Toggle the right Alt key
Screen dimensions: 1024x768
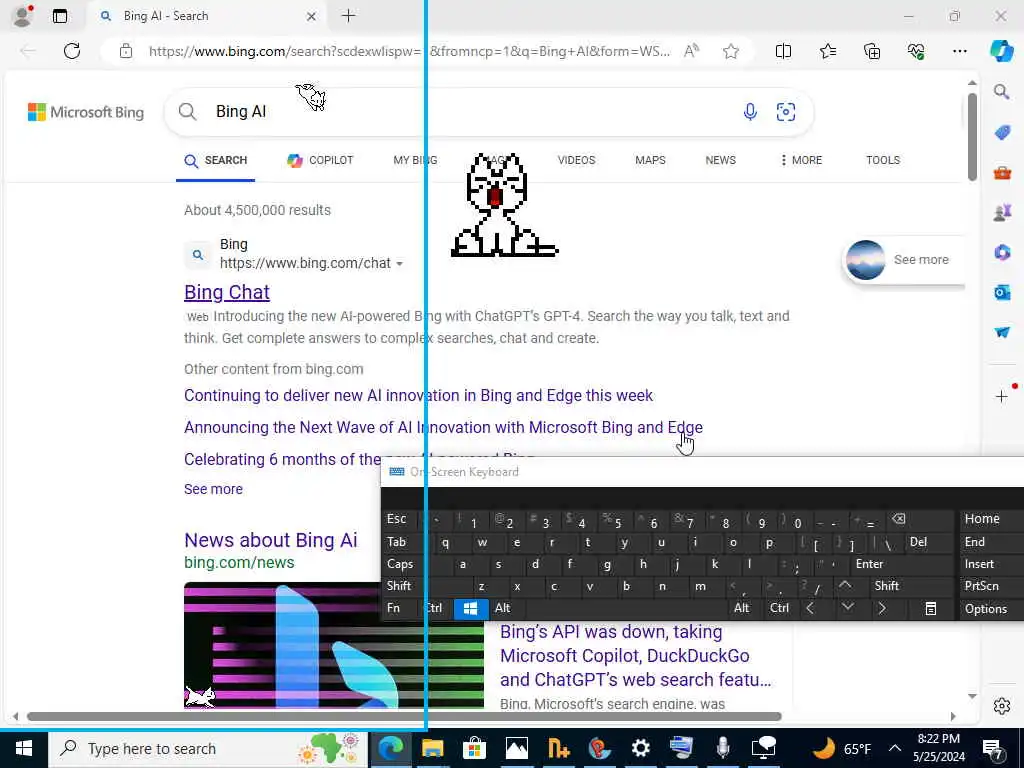tap(741, 608)
